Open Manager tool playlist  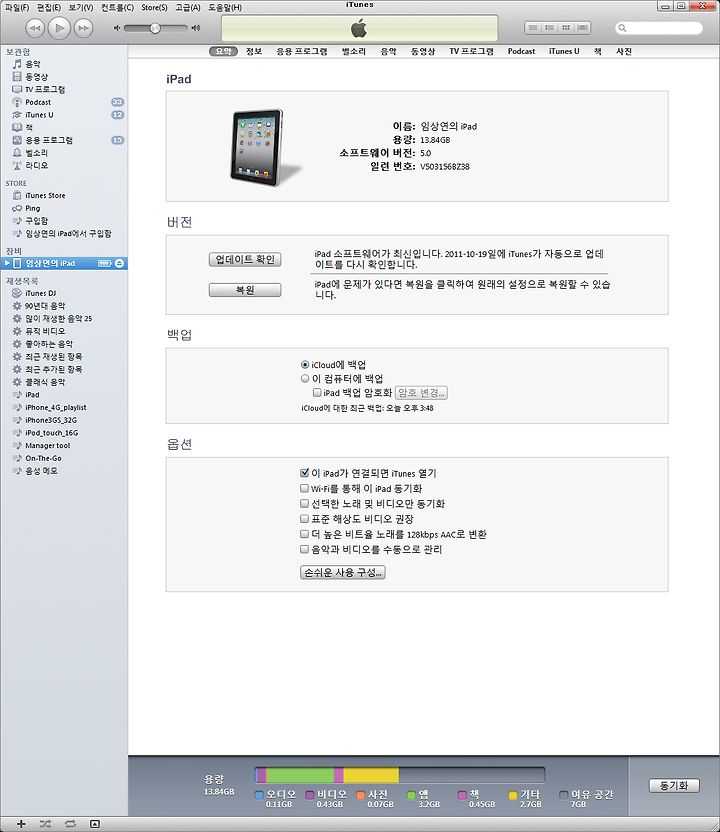pyautogui.click(x=47, y=446)
